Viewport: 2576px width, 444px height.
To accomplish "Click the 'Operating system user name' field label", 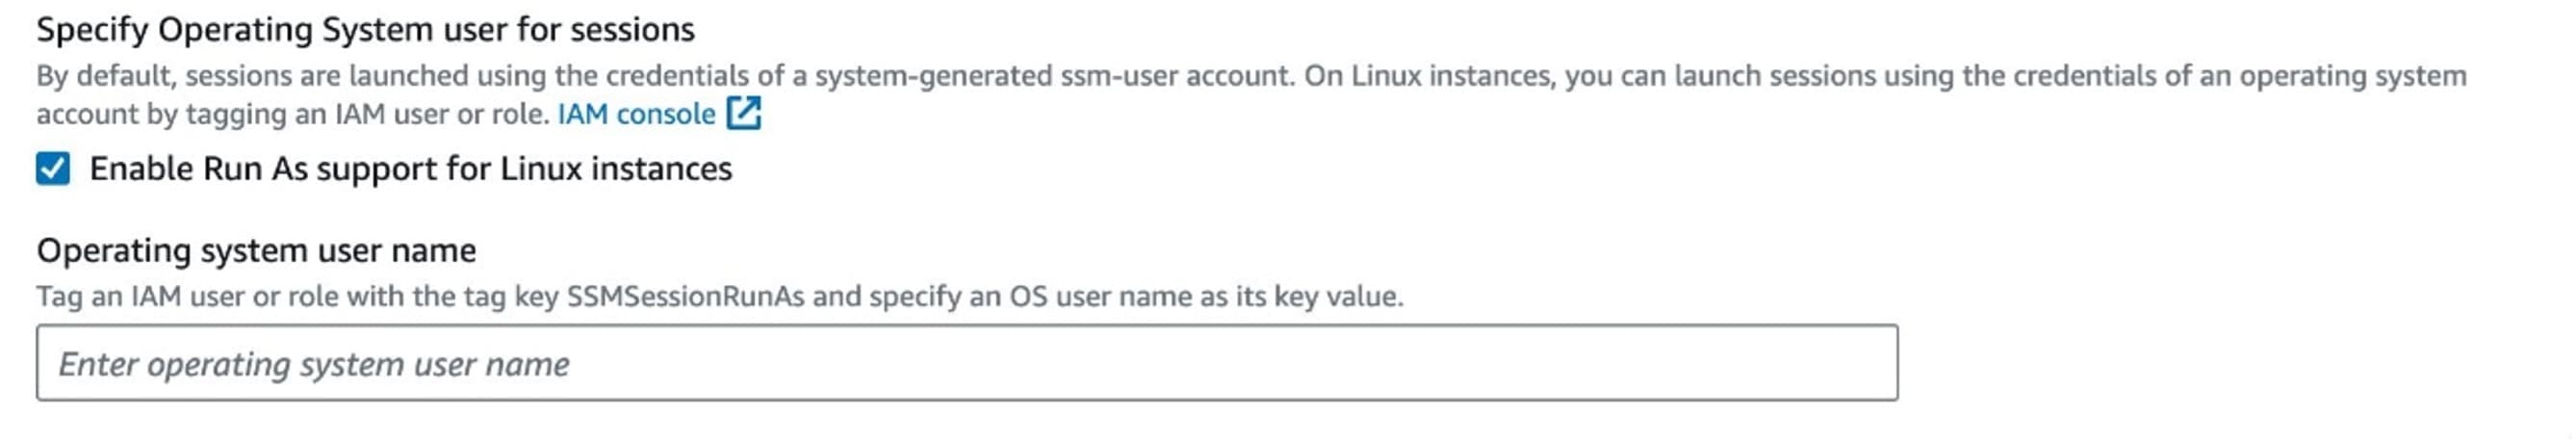I will (x=256, y=250).
